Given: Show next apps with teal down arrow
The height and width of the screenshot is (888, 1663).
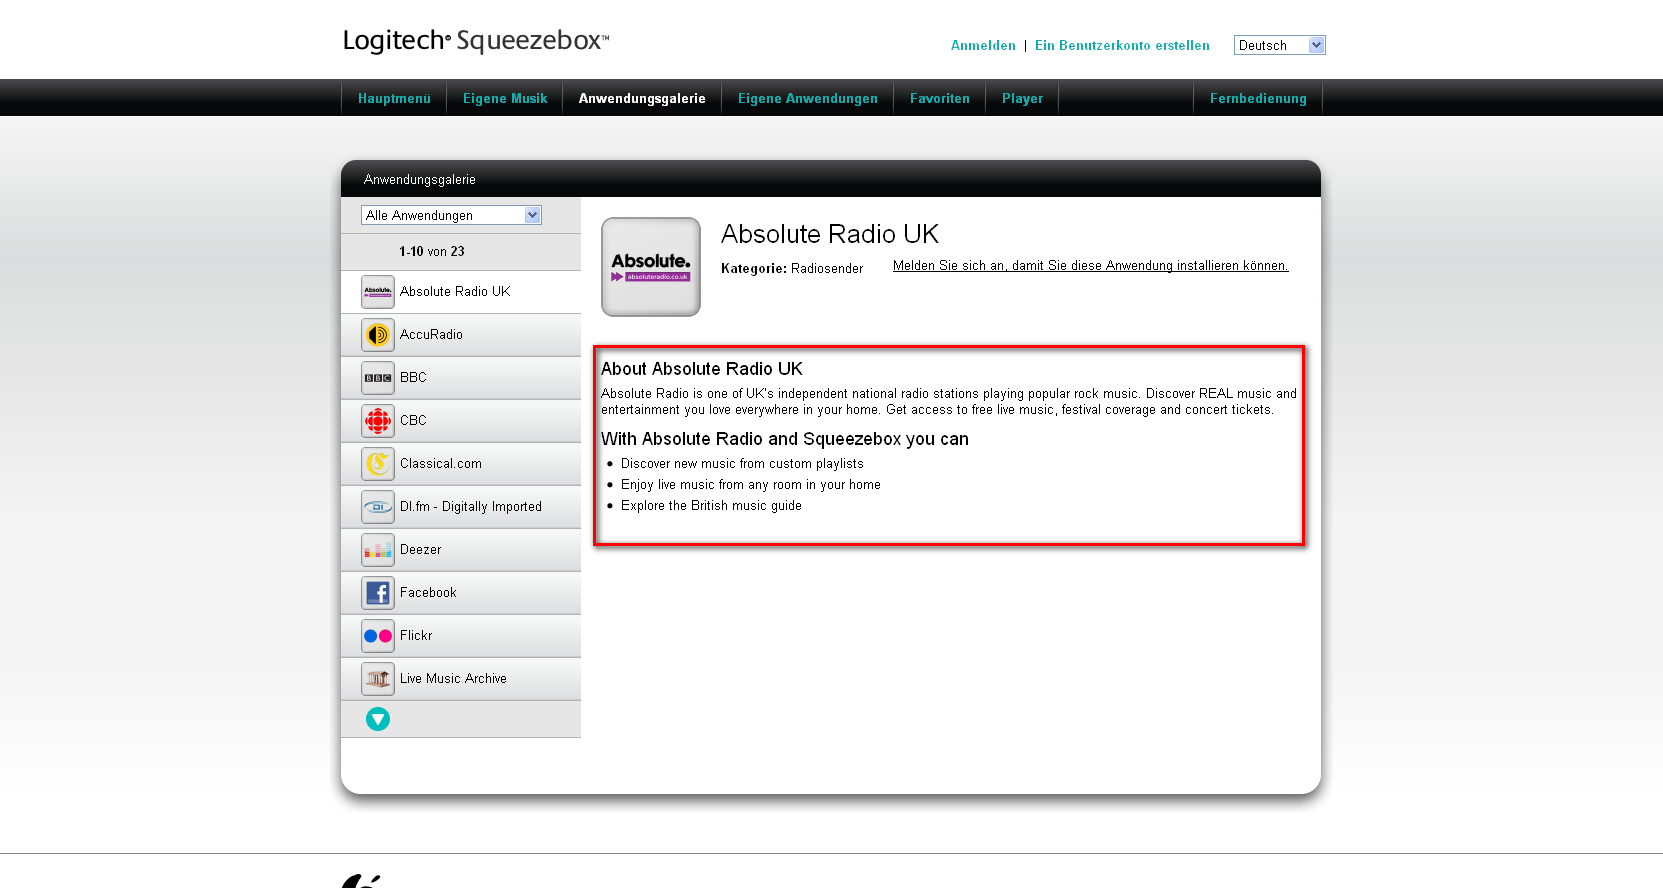Looking at the screenshot, I should pos(378,719).
